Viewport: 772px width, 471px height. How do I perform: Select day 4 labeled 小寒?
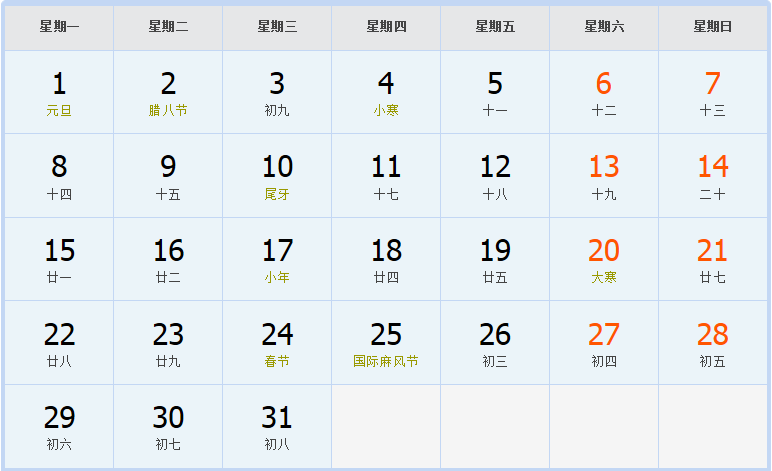386,92
